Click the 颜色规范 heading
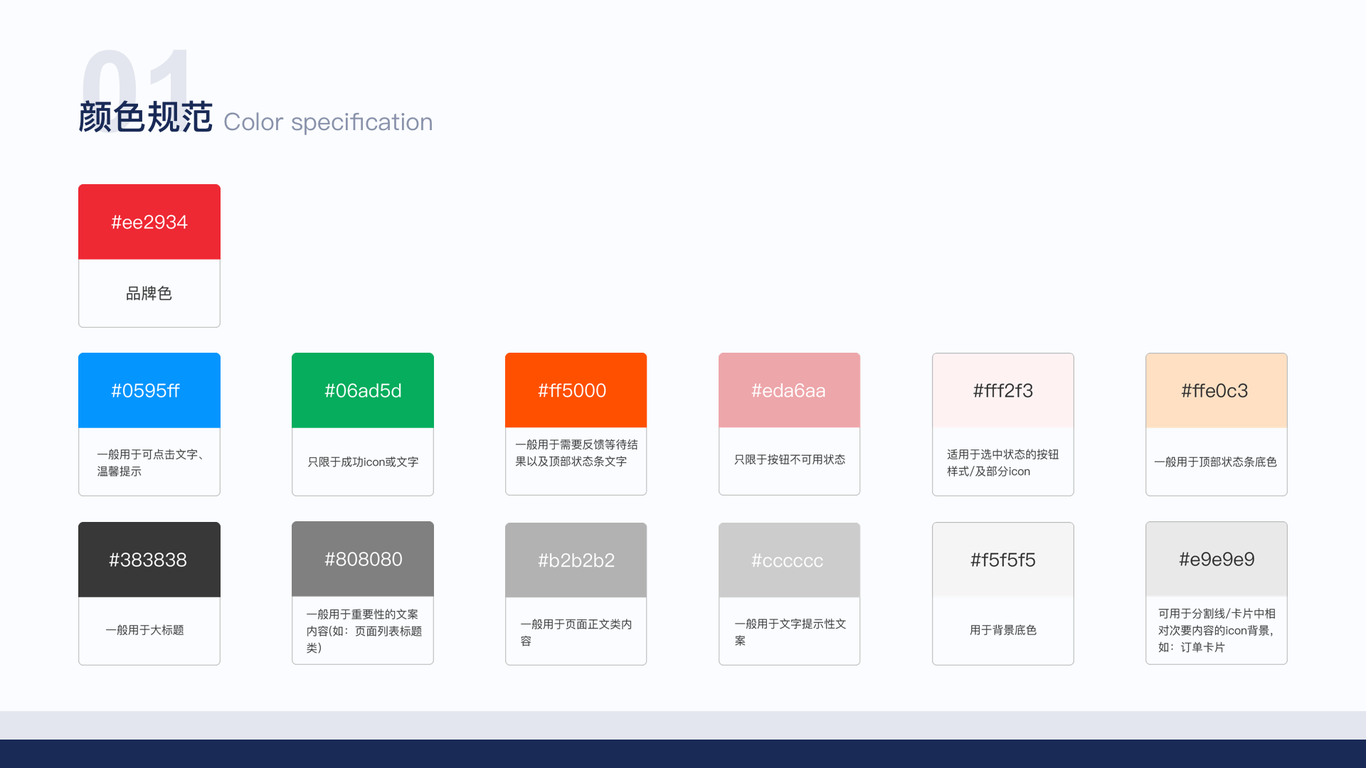The width and height of the screenshot is (1366, 768). tap(146, 117)
